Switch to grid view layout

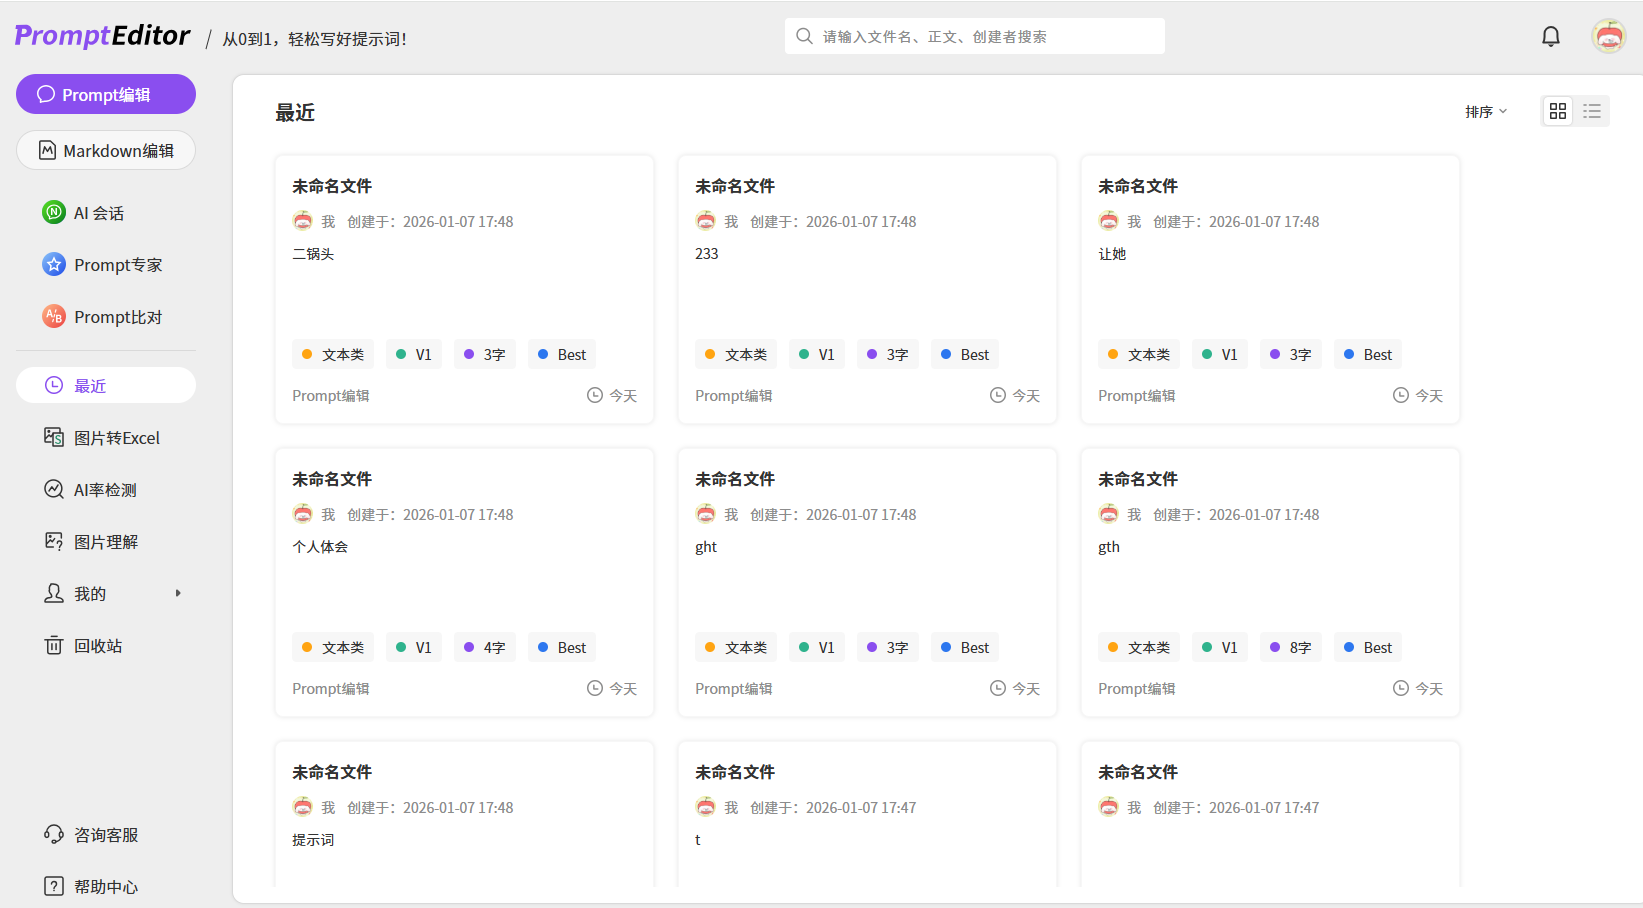(1557, 111)
